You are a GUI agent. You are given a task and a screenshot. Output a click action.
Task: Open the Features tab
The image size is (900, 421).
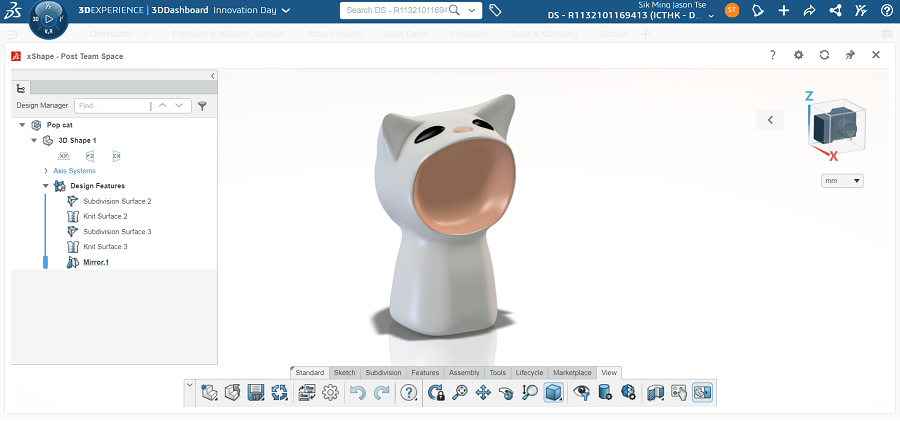(425, 372)
